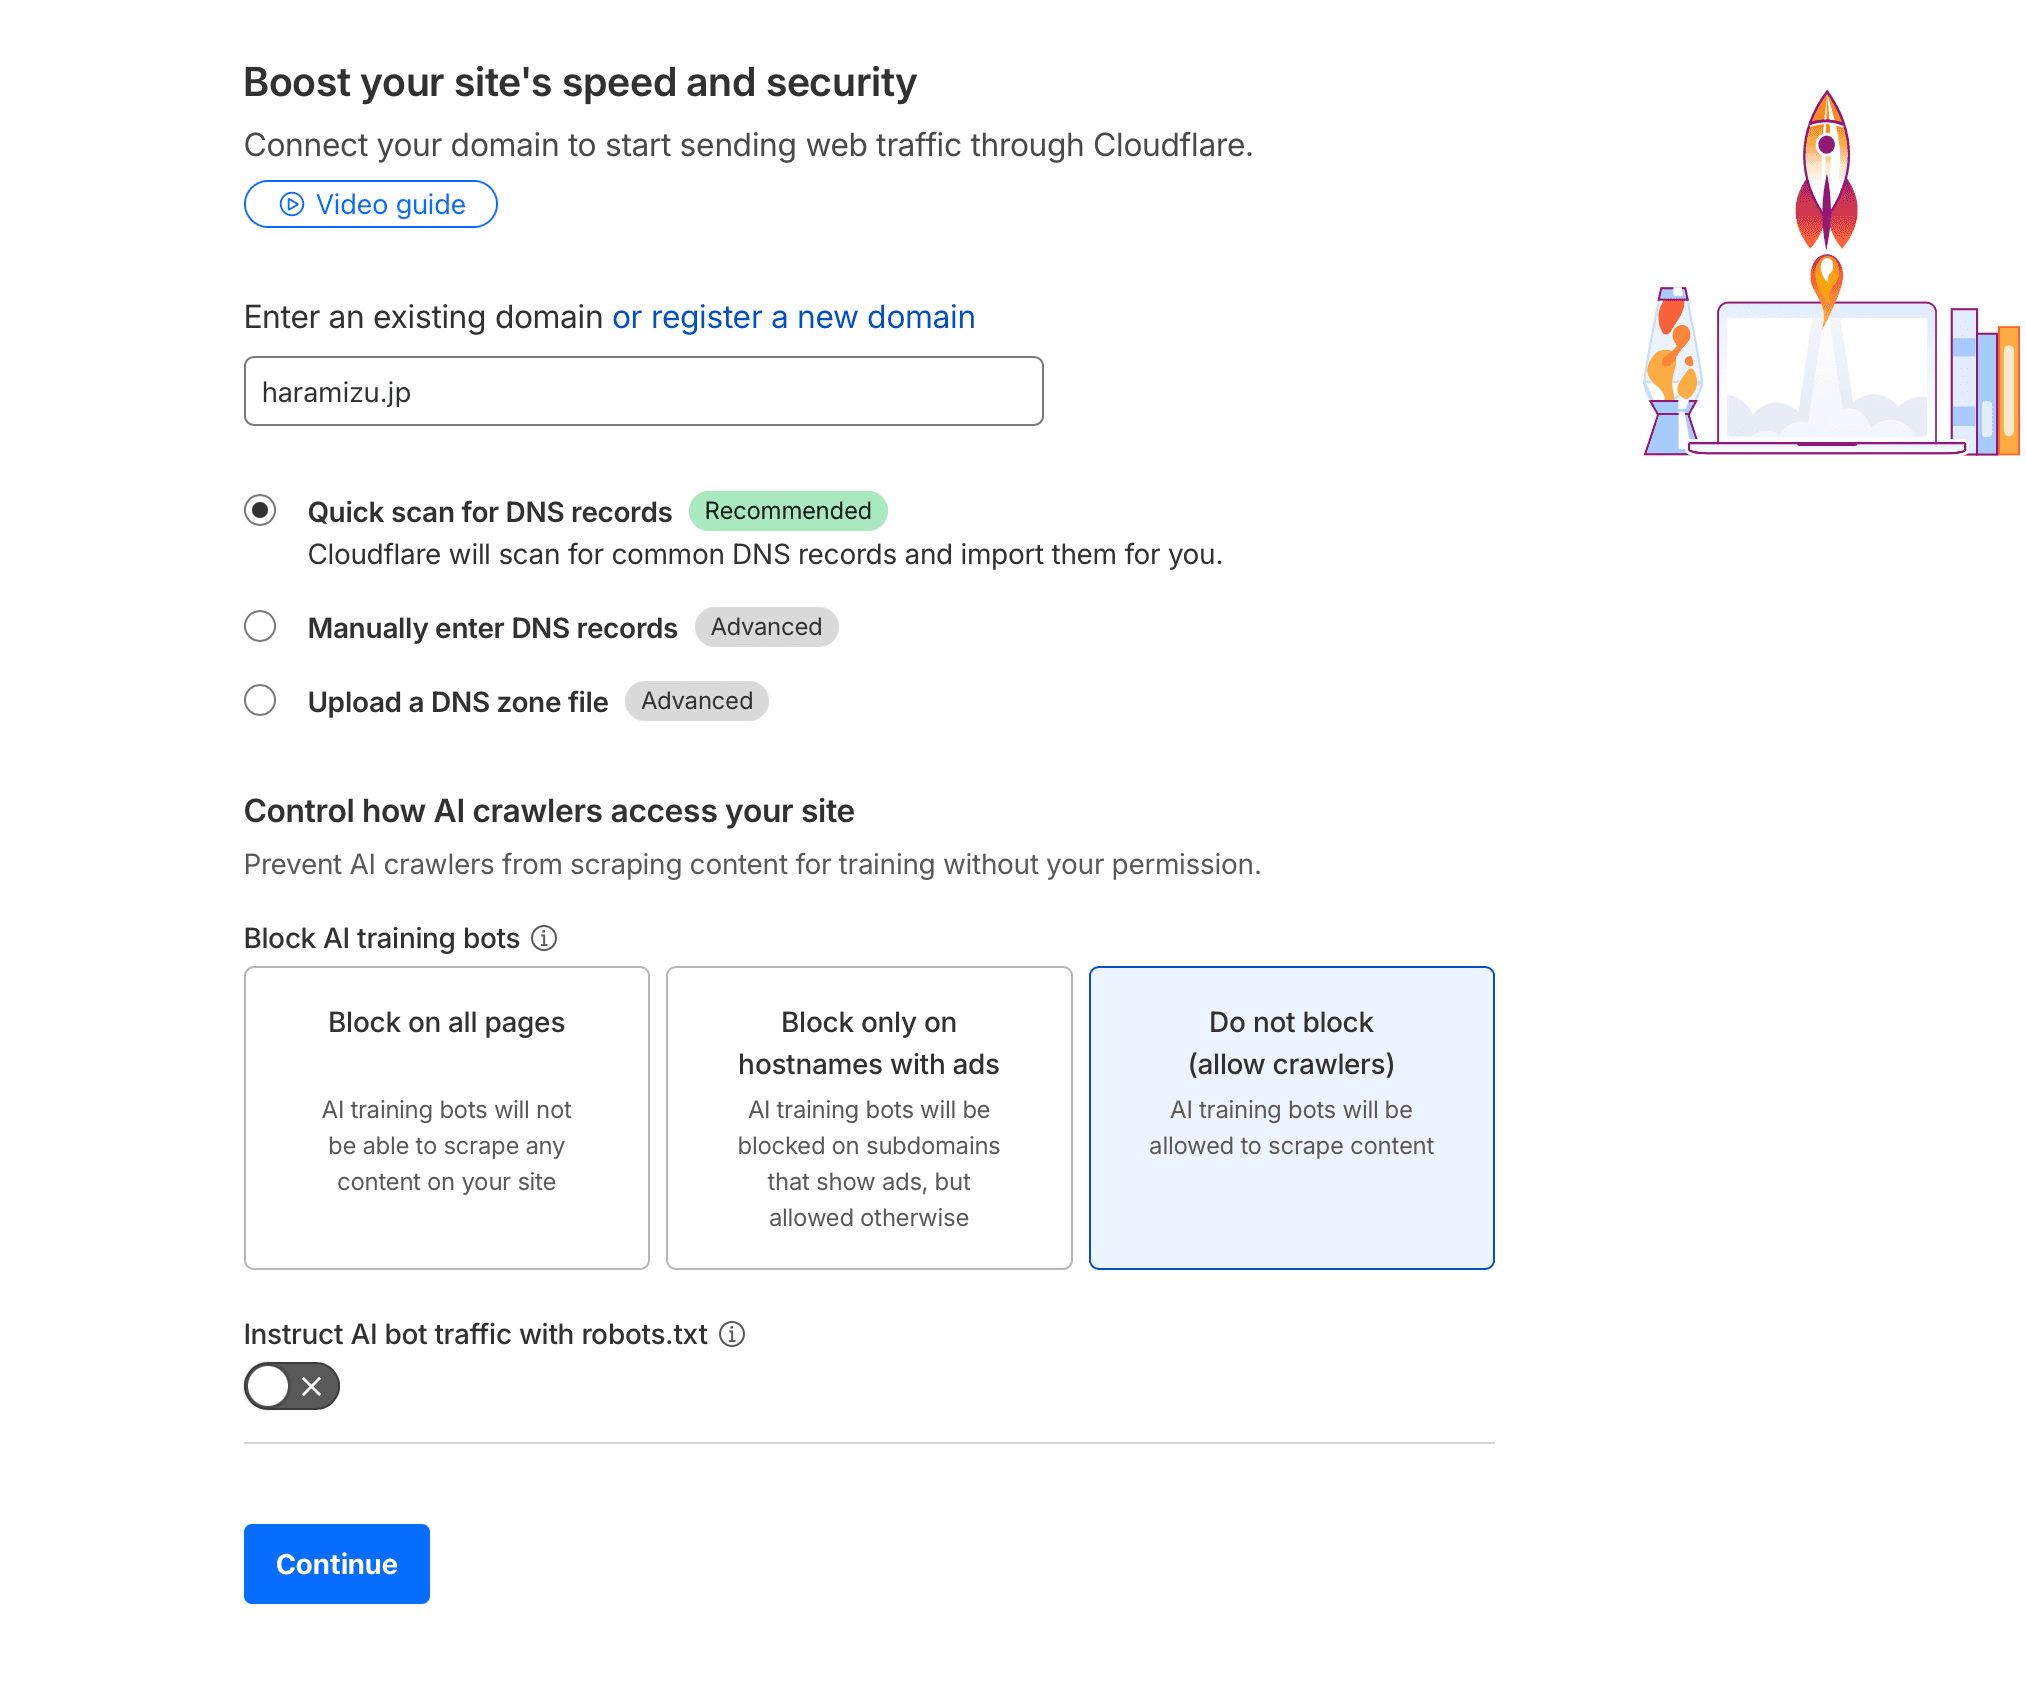2026x1708 pixels.
Task: Select the Block on all pages card
Action: (x=447, y=1117)
